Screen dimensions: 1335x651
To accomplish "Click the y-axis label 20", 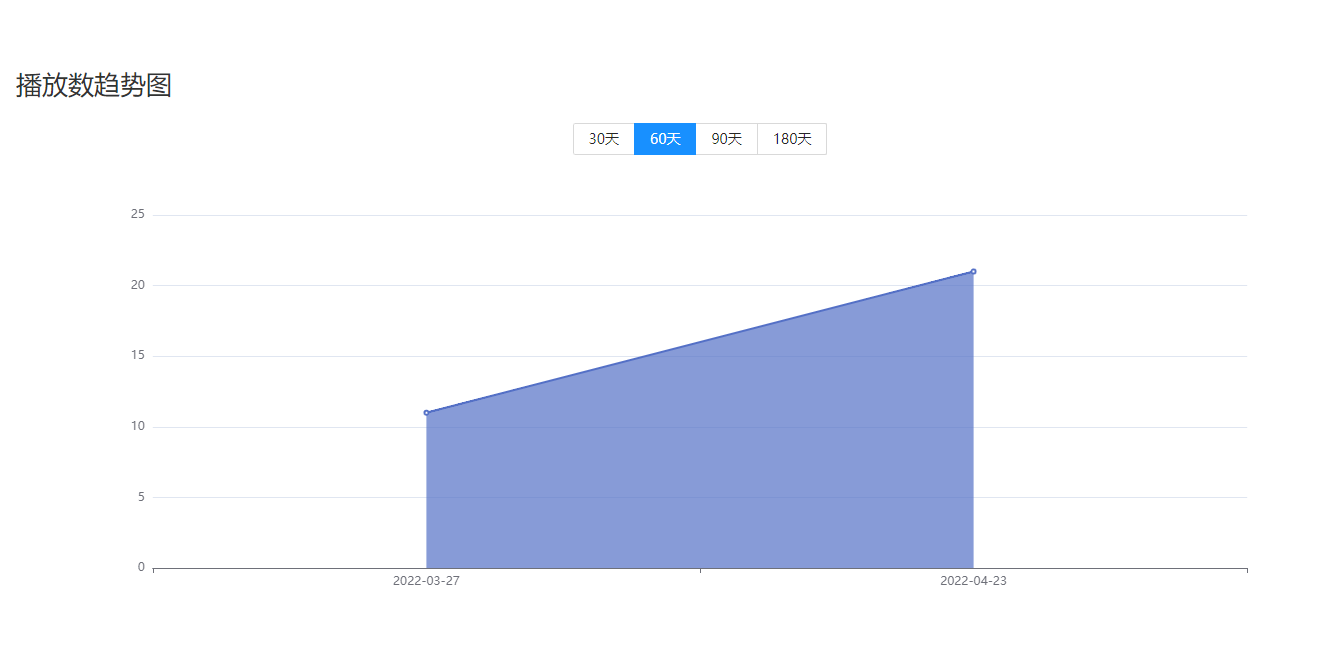I will [x=138, y=285].
